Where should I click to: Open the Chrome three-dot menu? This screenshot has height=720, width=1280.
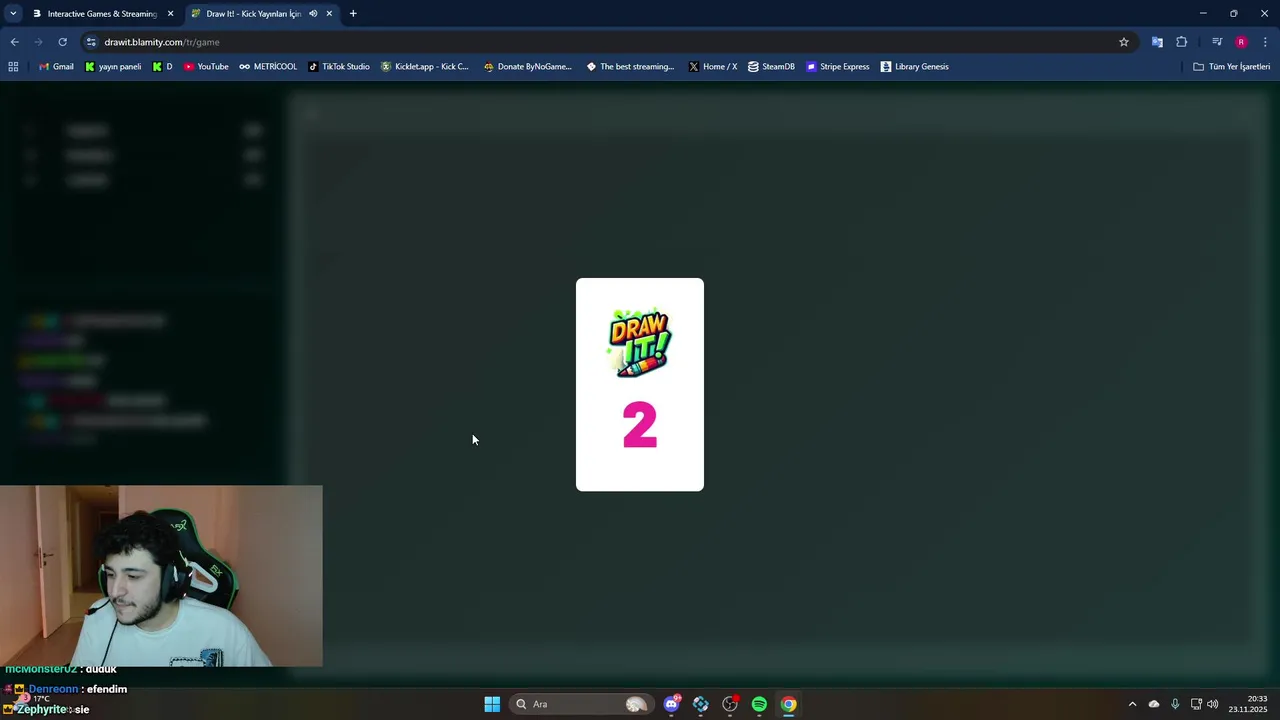1265,42
